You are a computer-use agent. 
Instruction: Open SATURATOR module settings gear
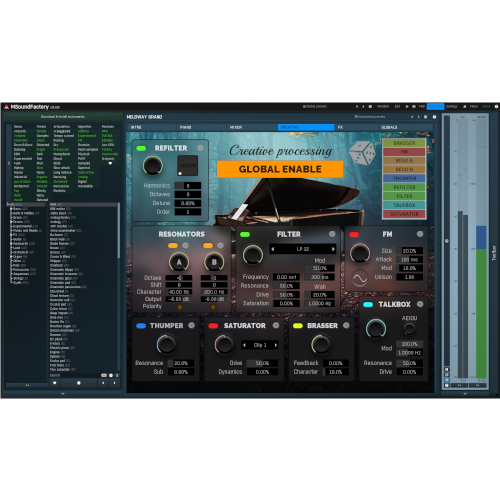[x=276, y=325]
